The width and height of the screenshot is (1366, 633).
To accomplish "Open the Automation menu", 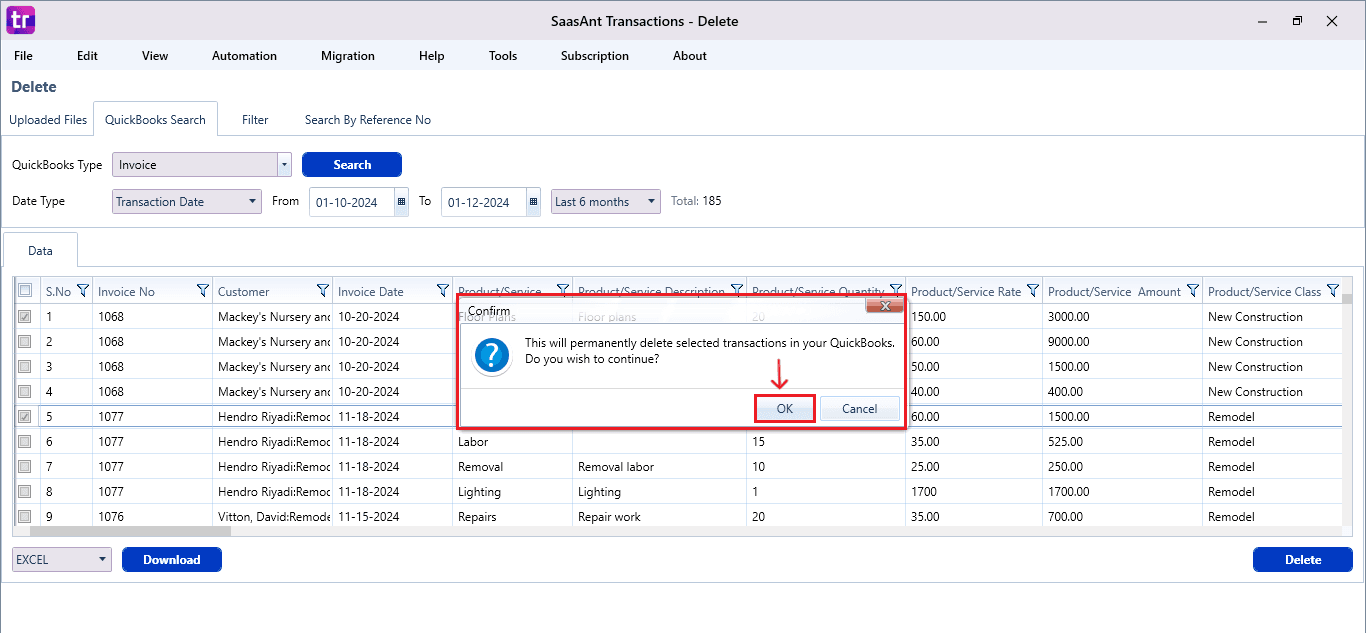I will coord(244,56).
